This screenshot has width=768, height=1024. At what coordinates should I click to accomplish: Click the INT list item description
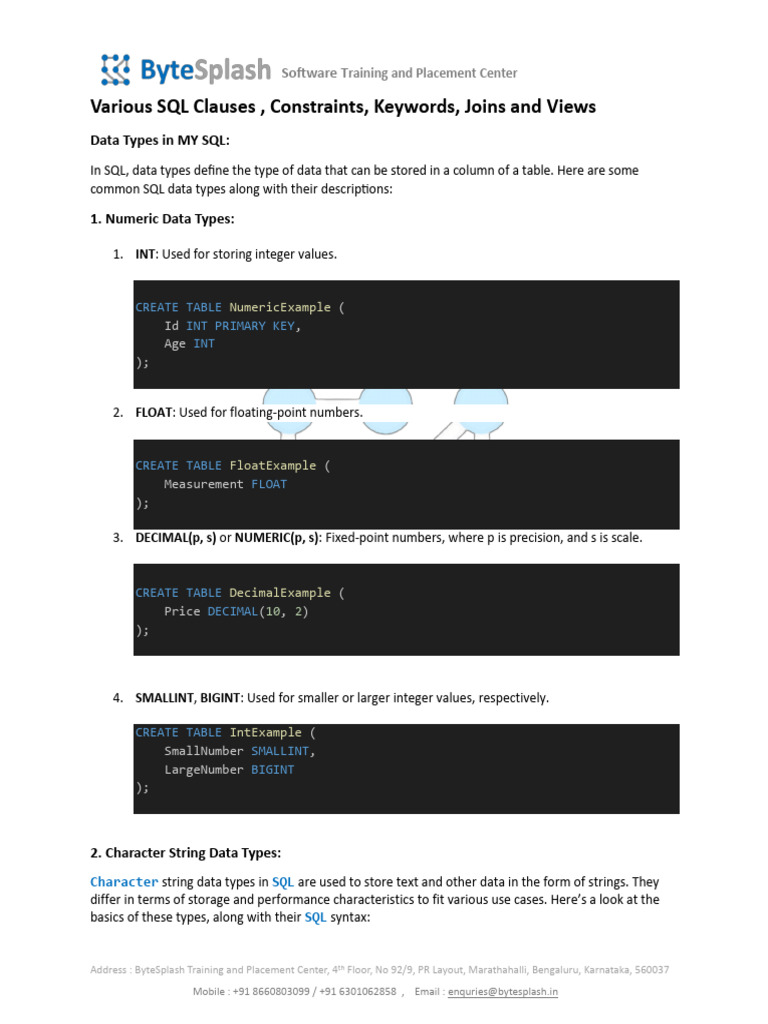coord(236,254)
